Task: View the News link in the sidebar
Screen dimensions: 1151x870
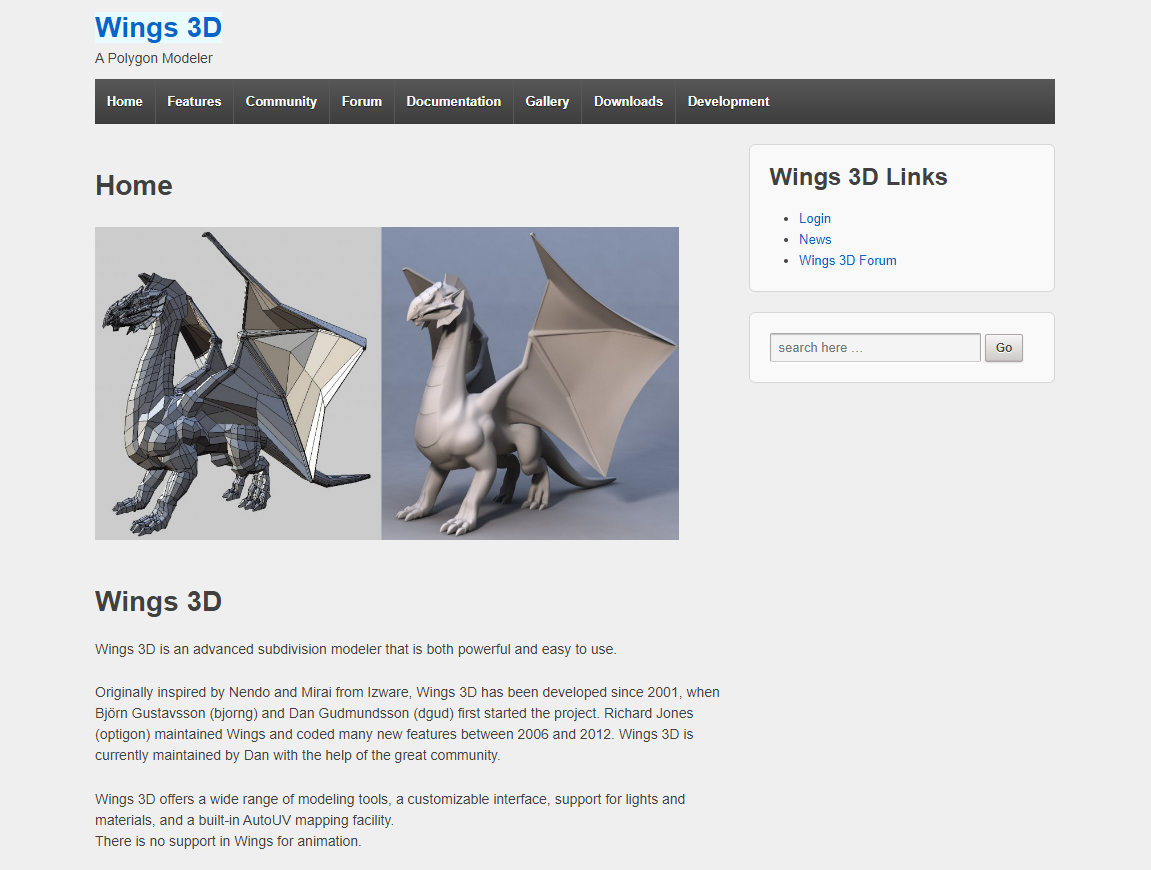Action: [814, 239]
